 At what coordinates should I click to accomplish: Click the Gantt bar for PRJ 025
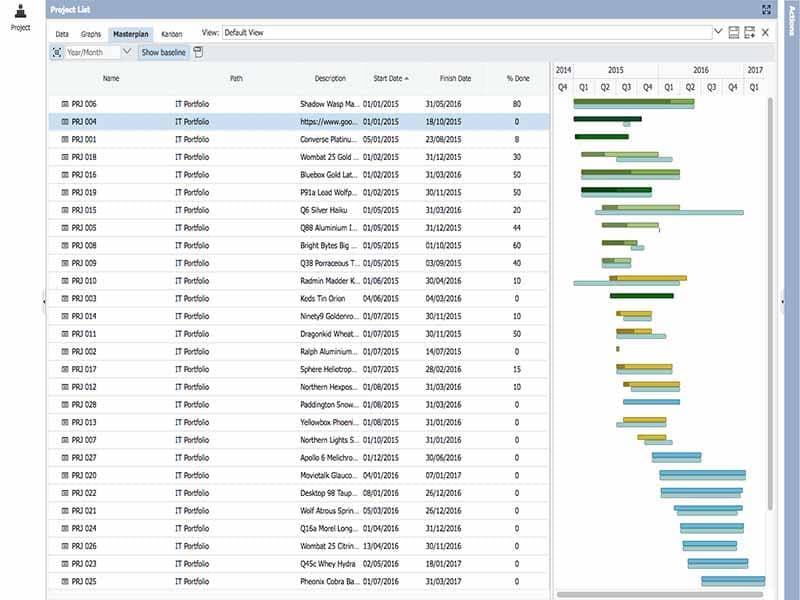tap(732, 580)
